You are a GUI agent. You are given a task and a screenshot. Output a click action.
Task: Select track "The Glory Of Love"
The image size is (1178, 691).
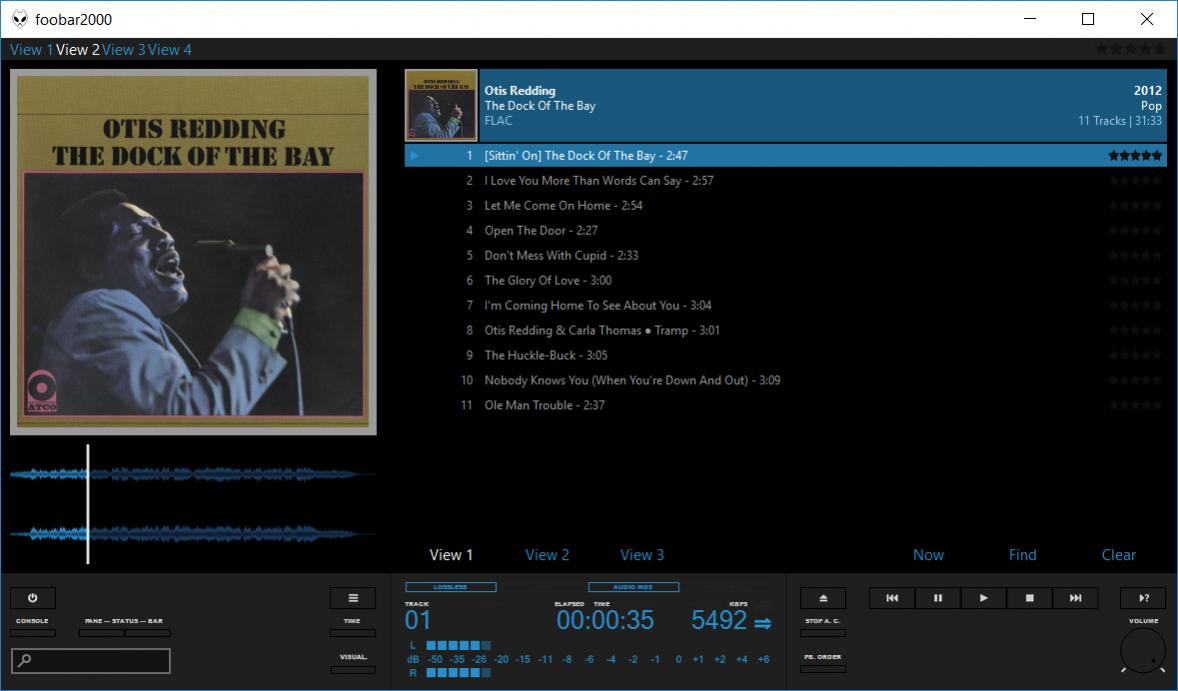785,280
